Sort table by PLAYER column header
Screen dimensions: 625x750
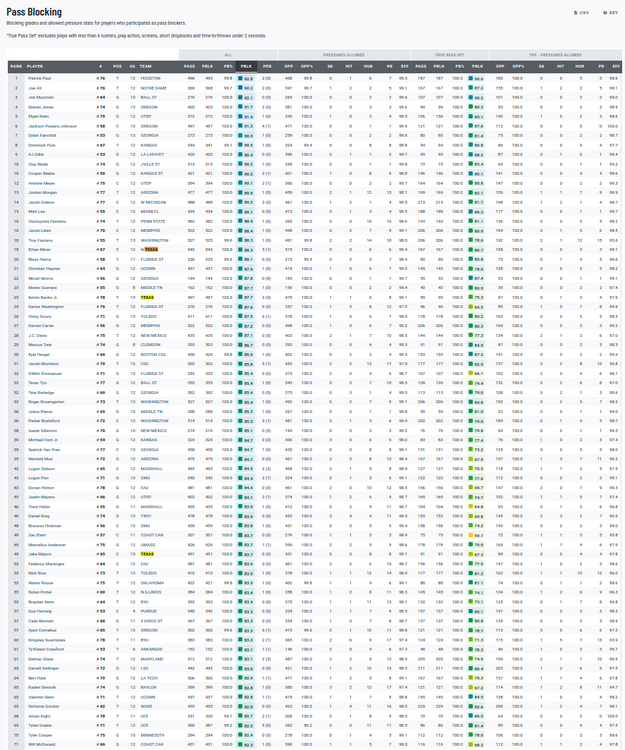tap(34, 65)
